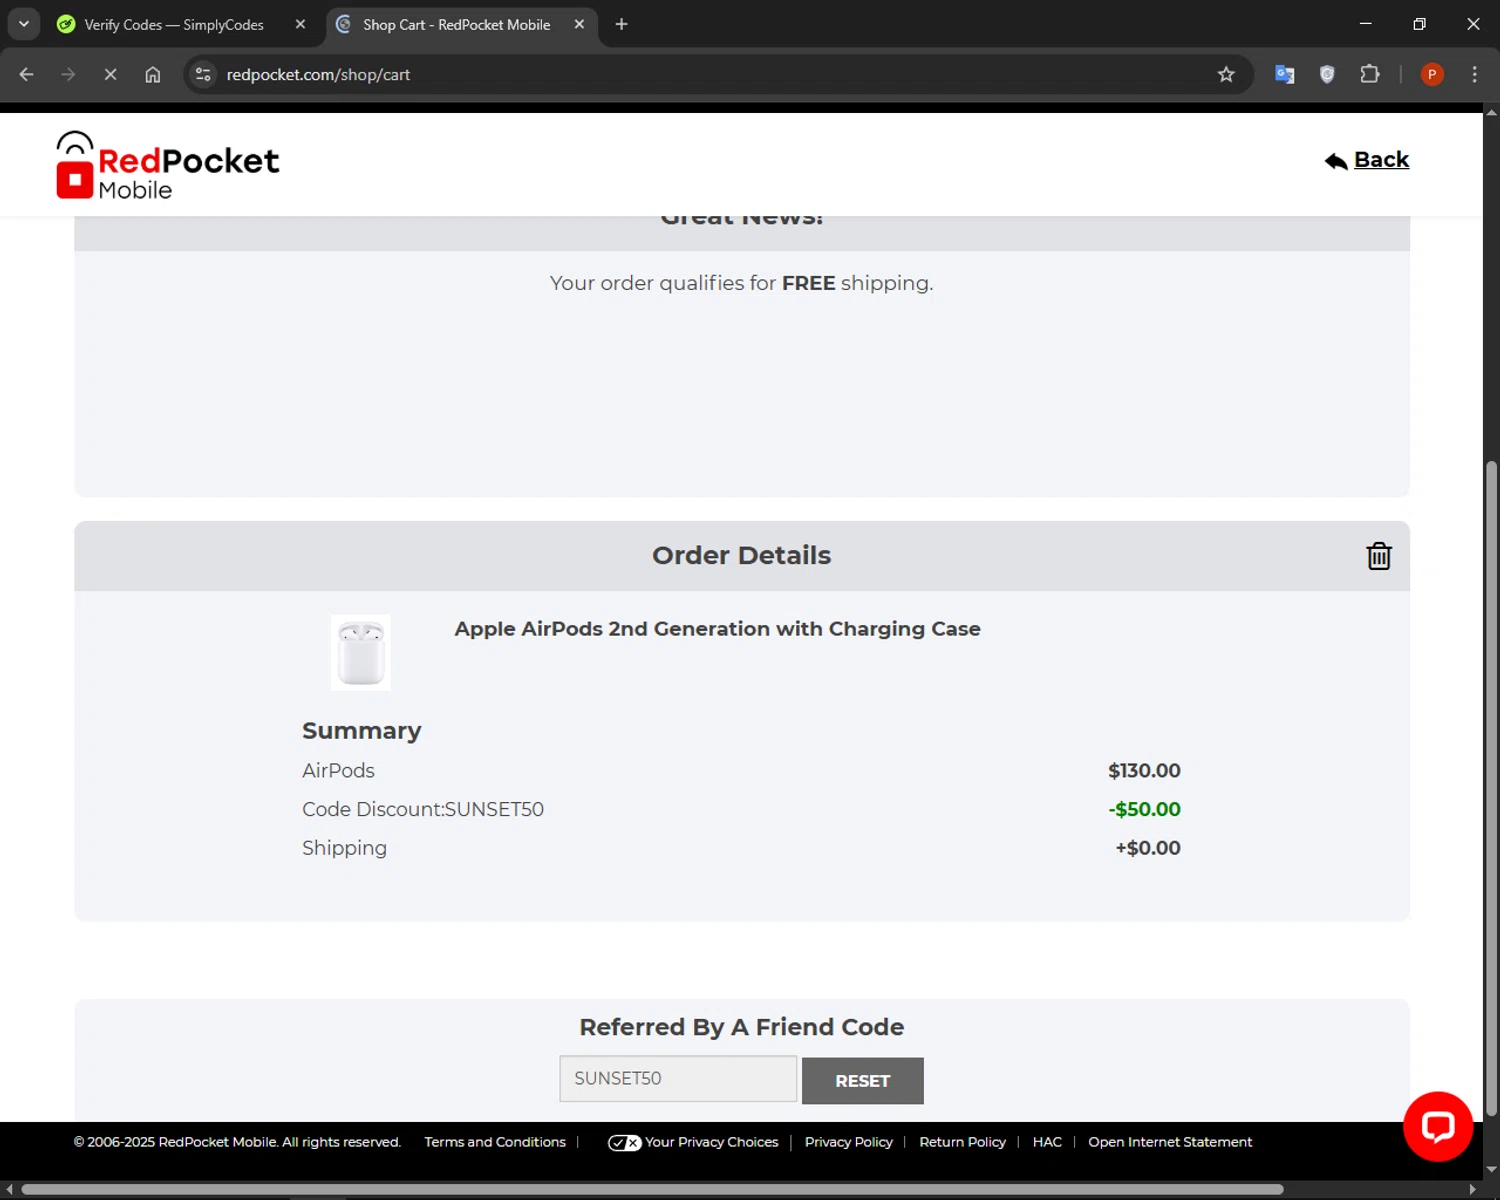This screenshot has width=1500, height=1200.
Task: Click the RESET button for the code
Action: point(863,1081)
